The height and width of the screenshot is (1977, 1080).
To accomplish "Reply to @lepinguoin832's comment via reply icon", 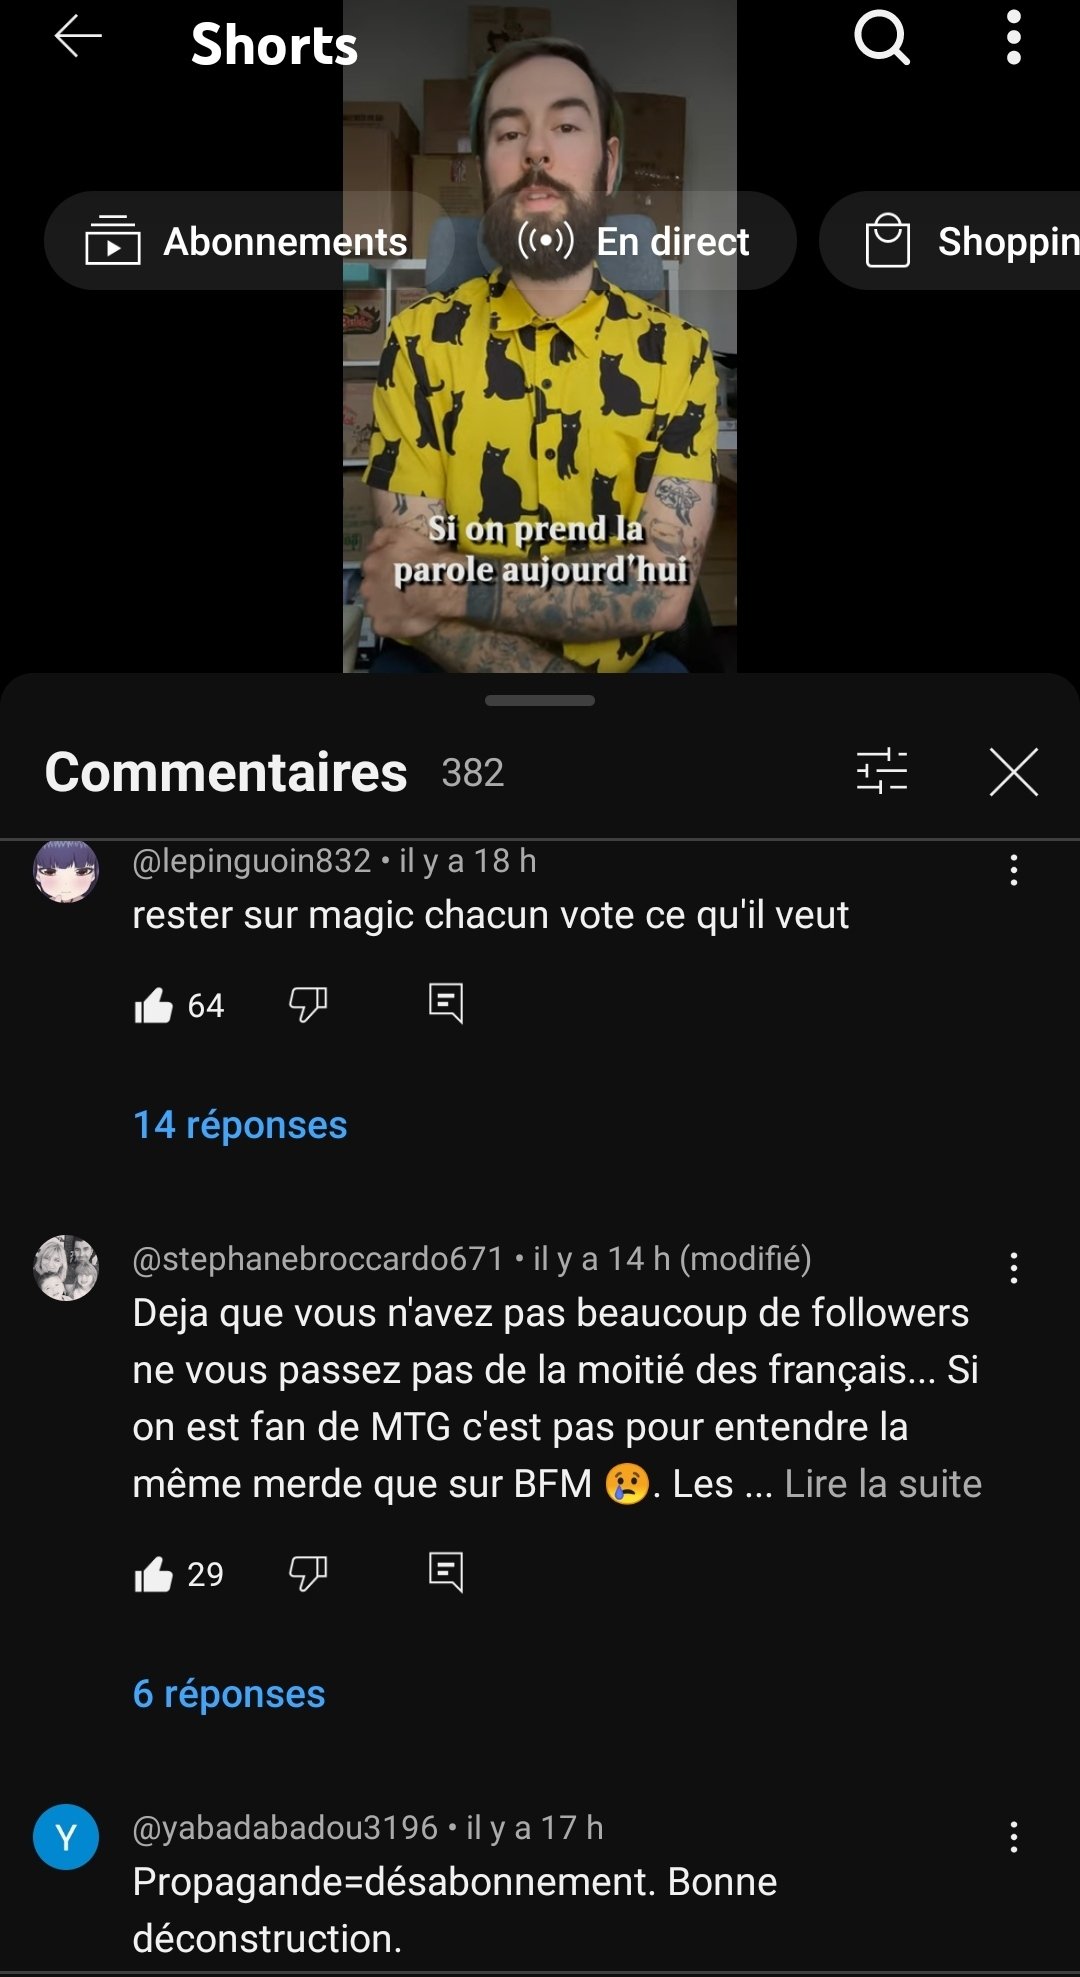I will (x=446, y=1003).
